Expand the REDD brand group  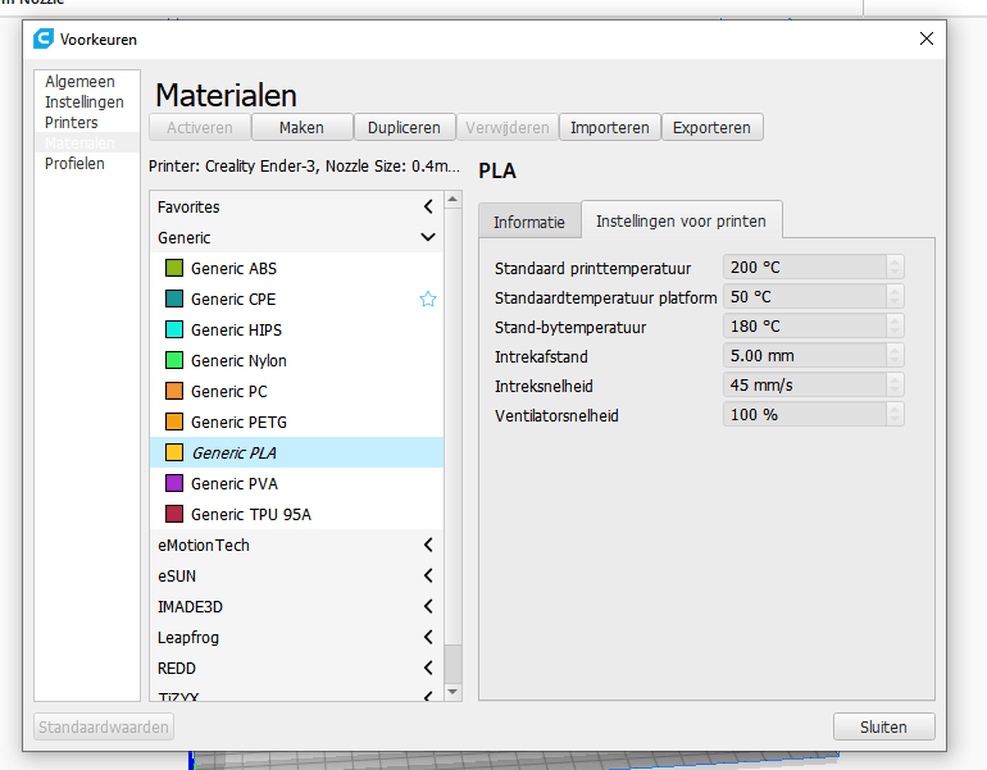pyautogui.click(x=428, y=667)
